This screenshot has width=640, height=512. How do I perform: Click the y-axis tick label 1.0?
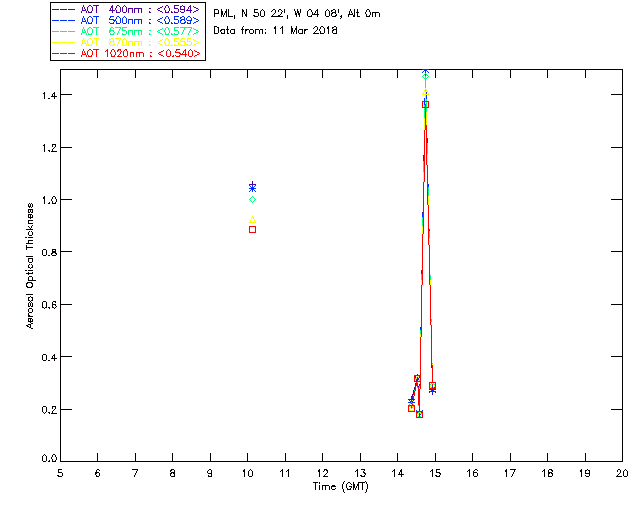pyautogui.click(x=49, y=200)
